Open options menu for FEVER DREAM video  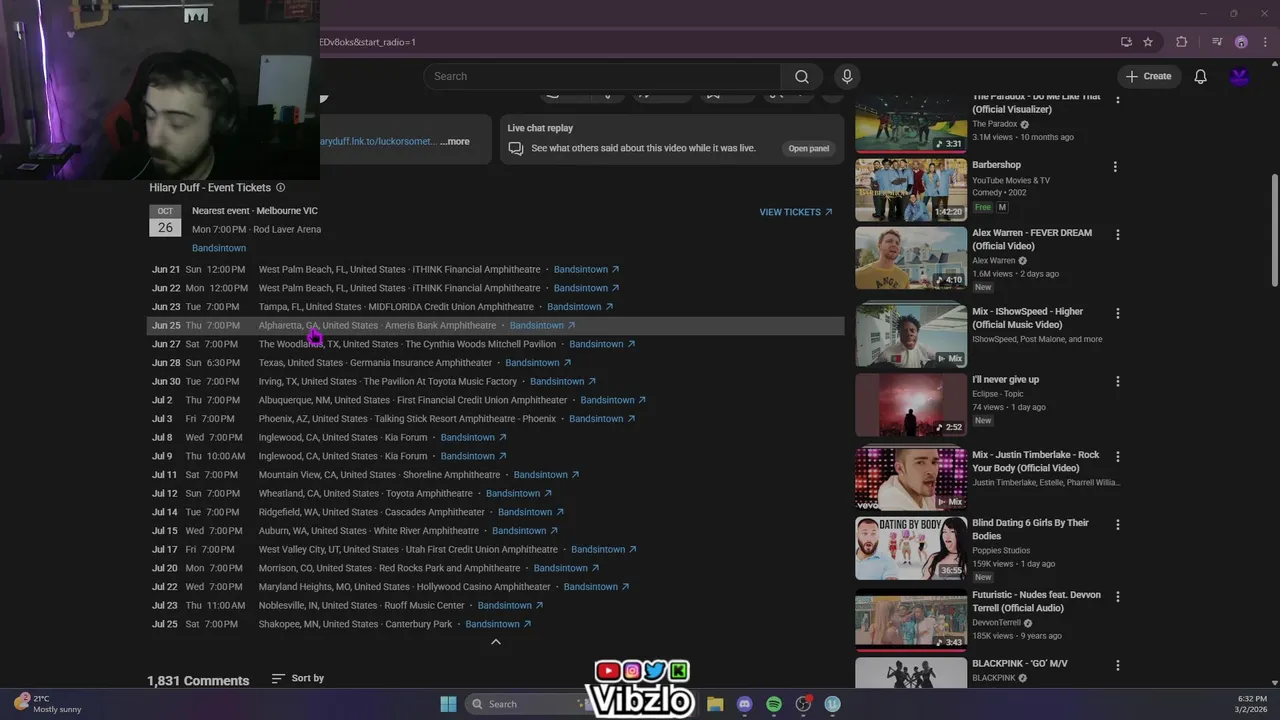[1117, 234]
